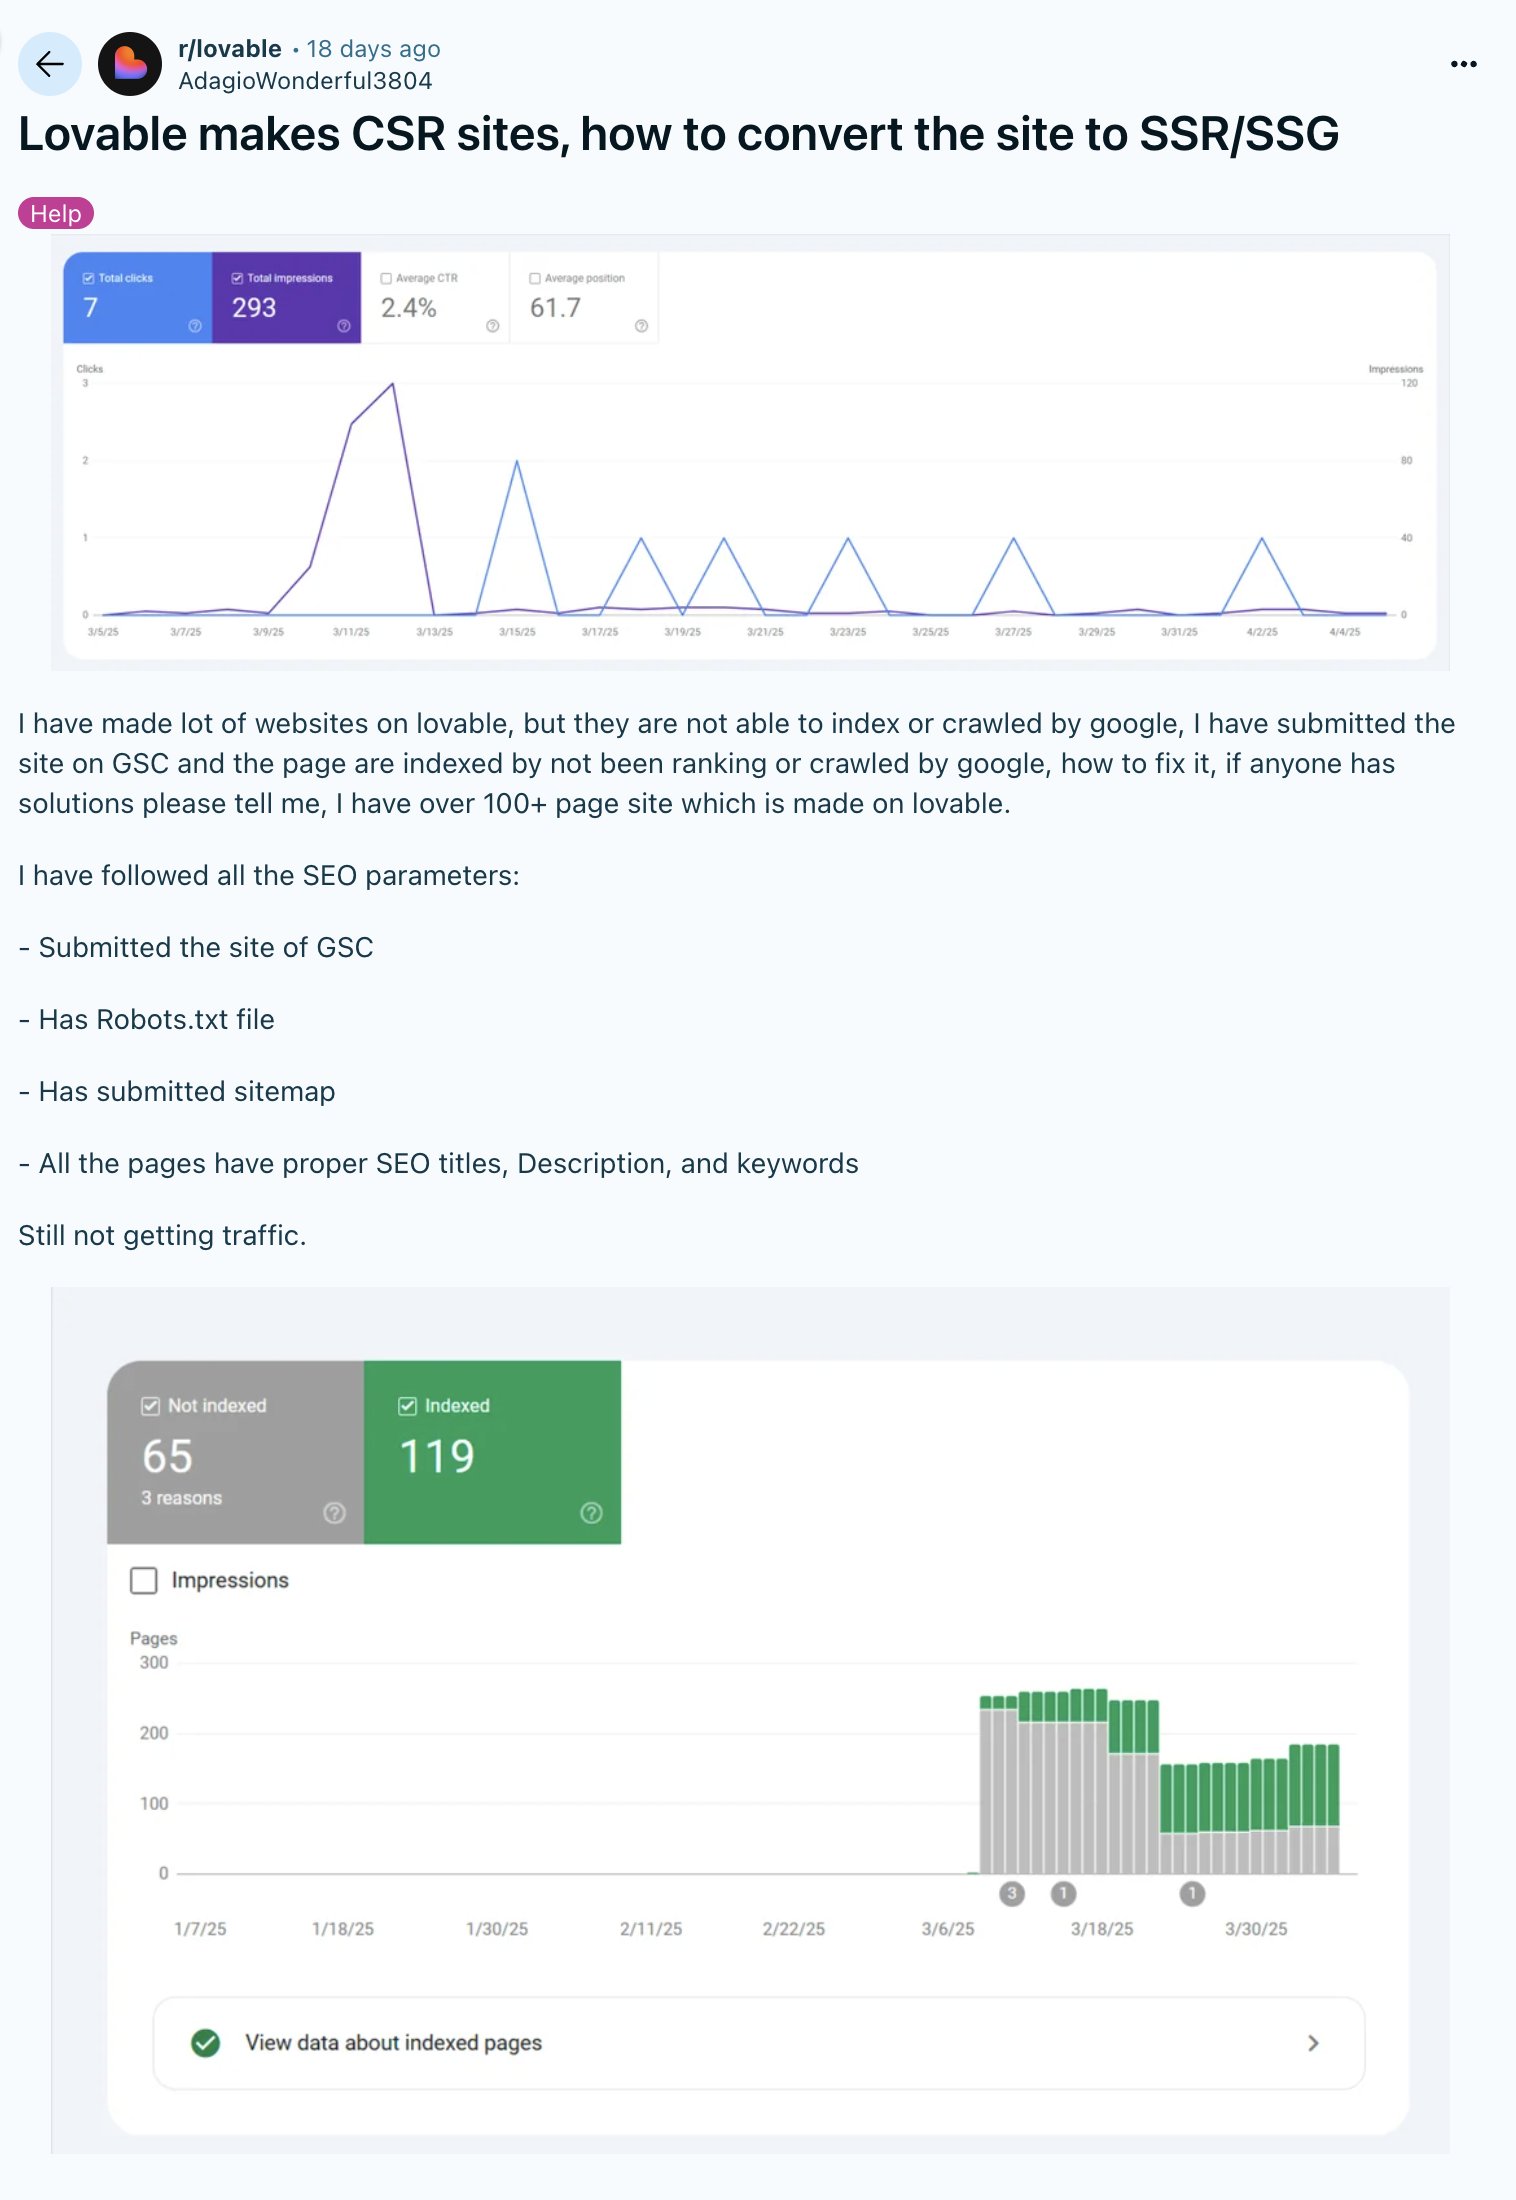This screenshot has width=1516, height=2200.
Task: Open AdagioWonderful3804 user profile
Action: click(305, 81)
